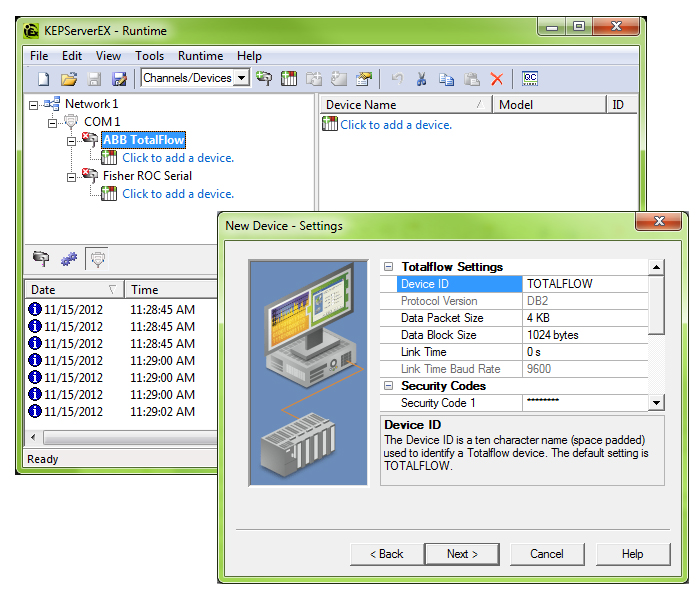Viewport: 700px width, 600px height.
Task: Collapse the Security Codes section
Action: point(388,386)
